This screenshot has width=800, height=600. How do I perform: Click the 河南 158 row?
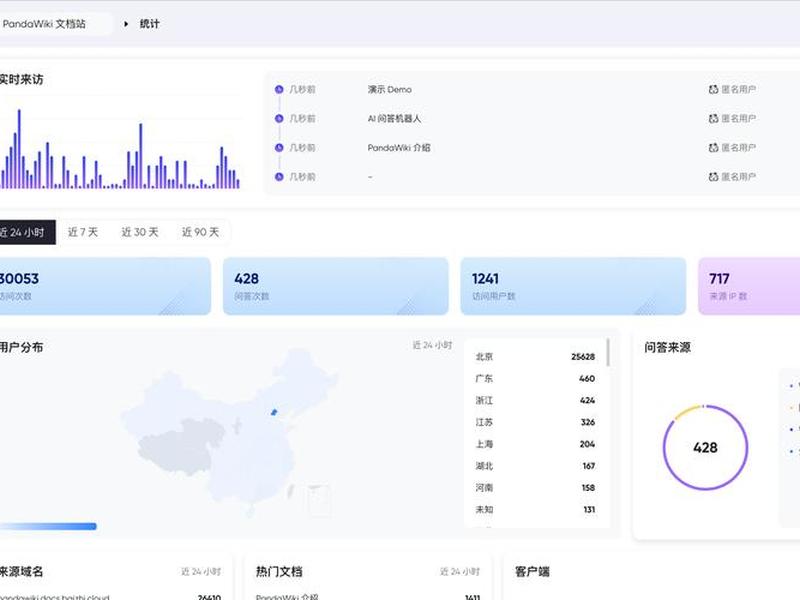click(535, 488)
